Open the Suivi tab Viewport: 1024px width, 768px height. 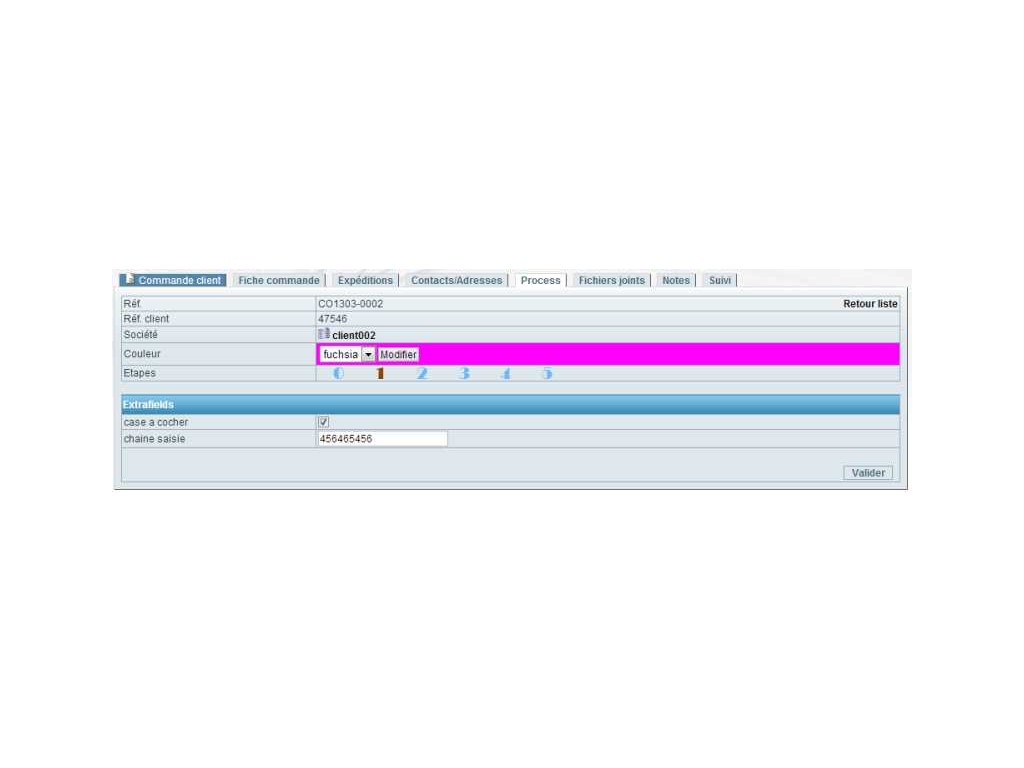tap(720, 280)
